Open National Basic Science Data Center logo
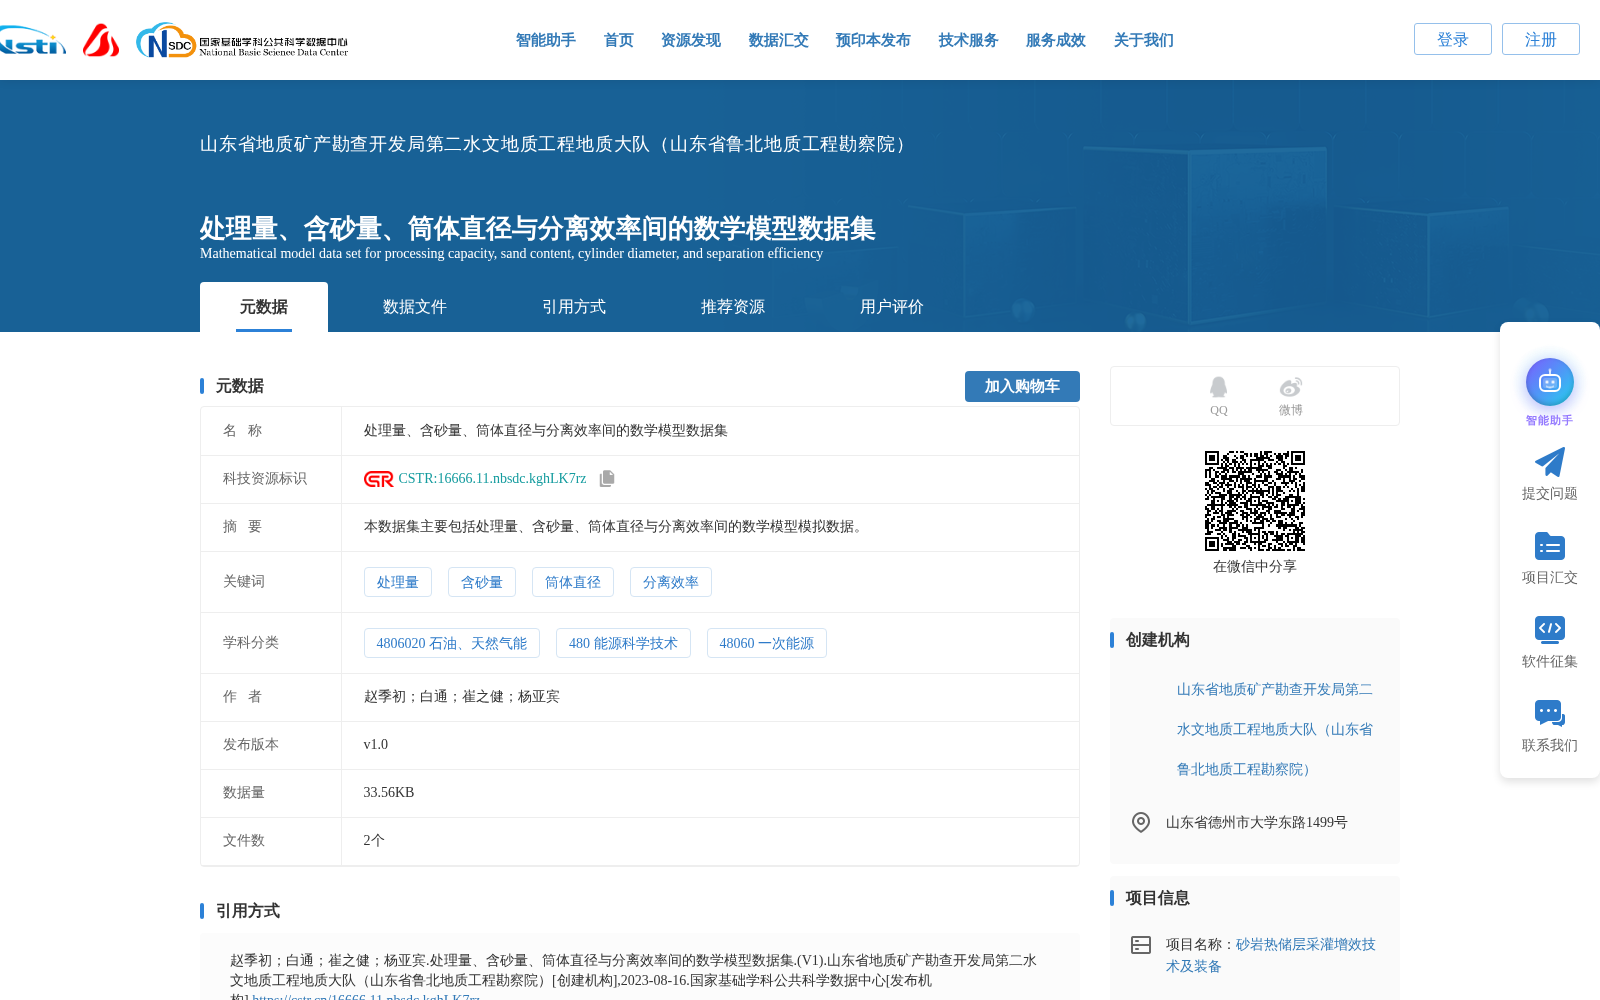The height and width of the screenshot is (1000, 1600). coord(242,41)
